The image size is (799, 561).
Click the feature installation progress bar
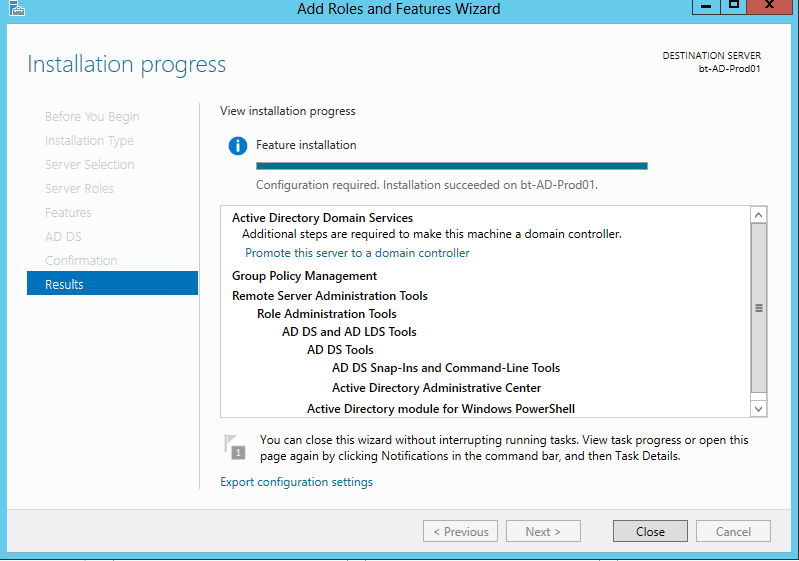pyautogui.click(x=451, y=166)
